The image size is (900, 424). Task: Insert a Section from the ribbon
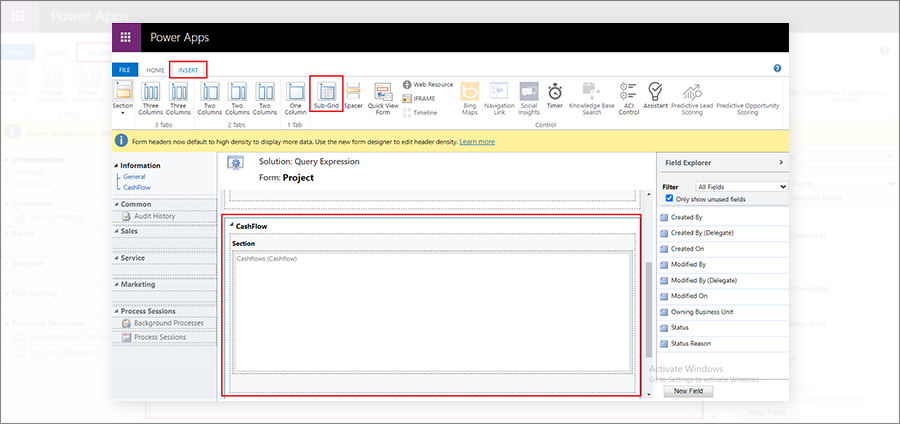pos(123,94)
